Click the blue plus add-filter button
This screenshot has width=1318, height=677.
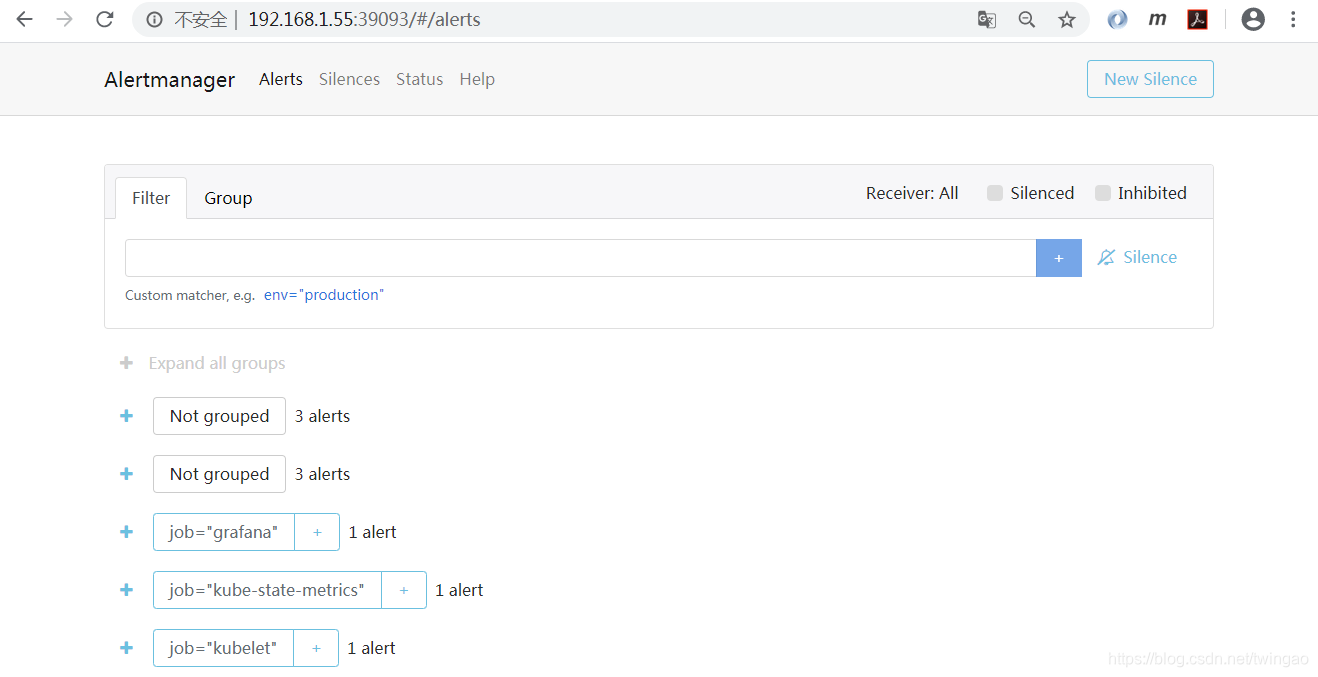[1059, 258]
